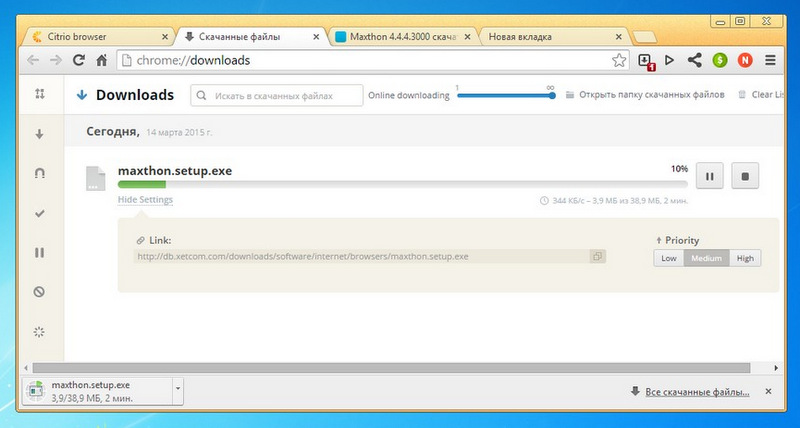Open the home page icon
800x428 pixels.
pyautogui.click(x=102, y=60)
